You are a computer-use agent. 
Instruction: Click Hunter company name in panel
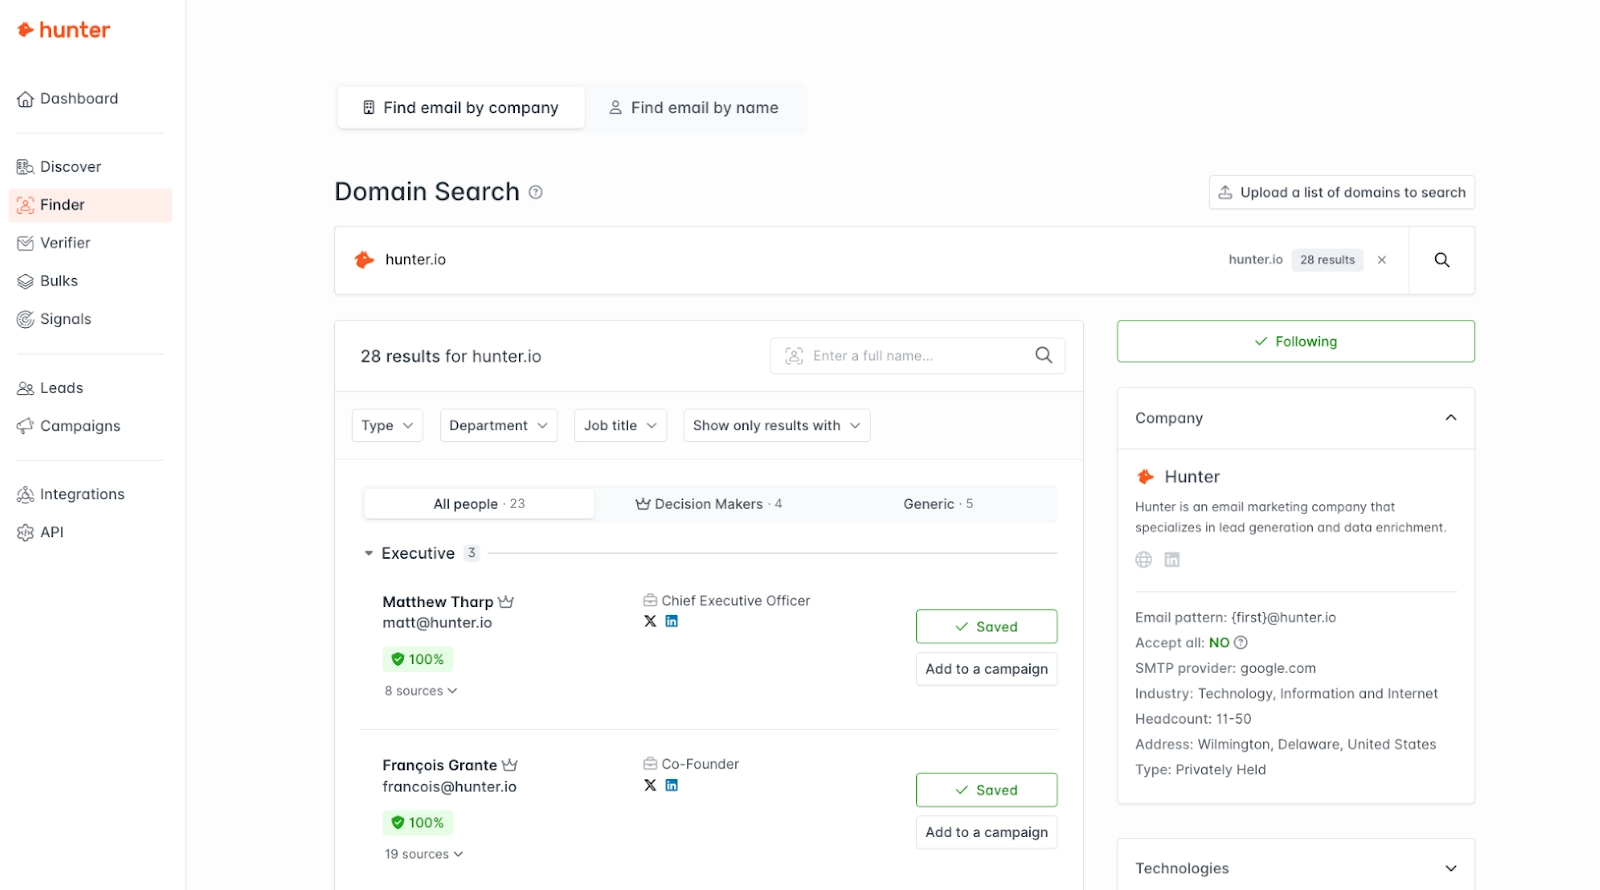point(1192,477)
